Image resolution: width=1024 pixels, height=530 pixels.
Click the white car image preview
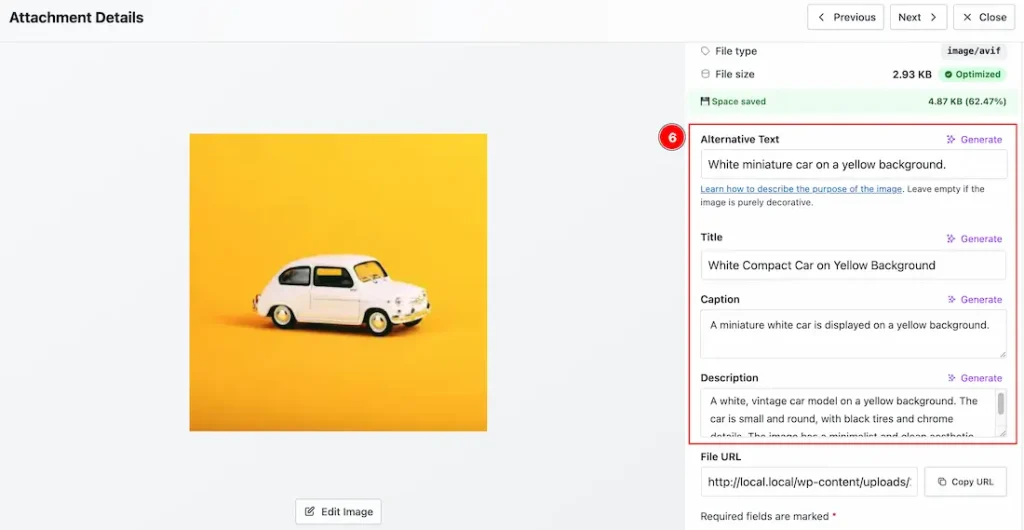(x=338, y=282)
